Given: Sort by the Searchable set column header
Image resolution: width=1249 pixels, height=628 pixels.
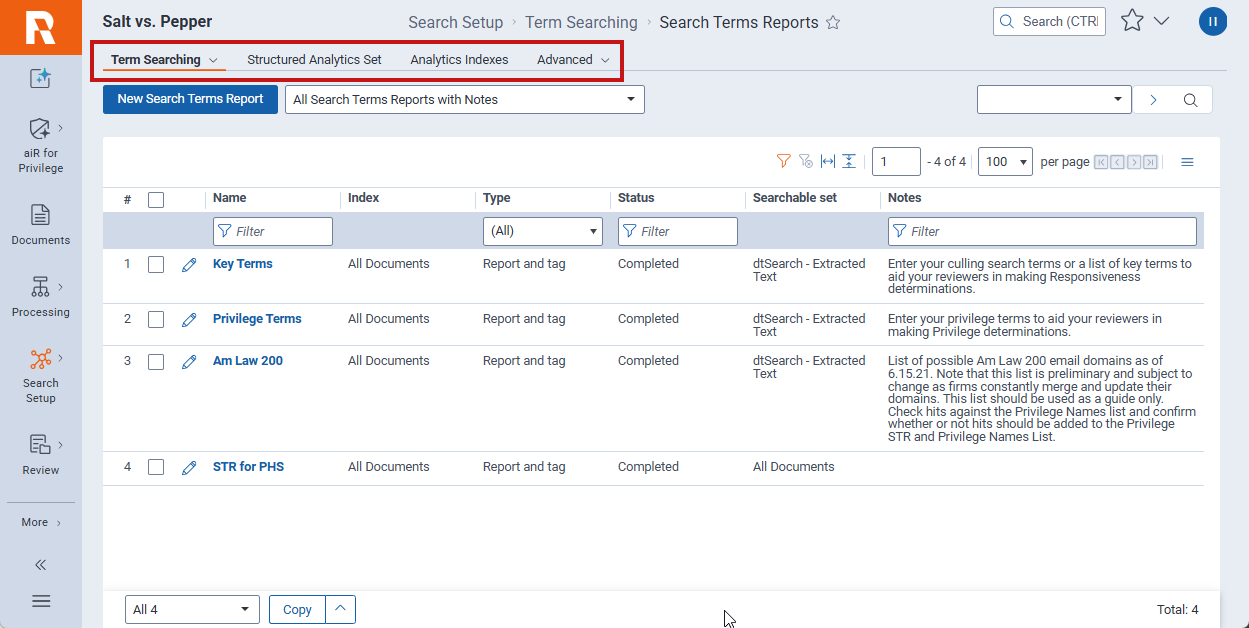Looking at the screenshot, I should pyautogui.click(x=795, y=198).
